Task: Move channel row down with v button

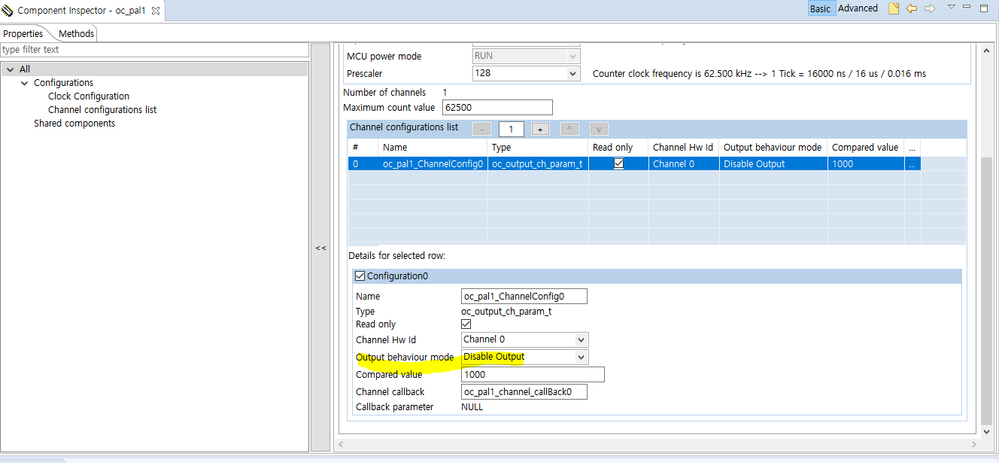Action: pyautogui.click(x=599, y=129)
